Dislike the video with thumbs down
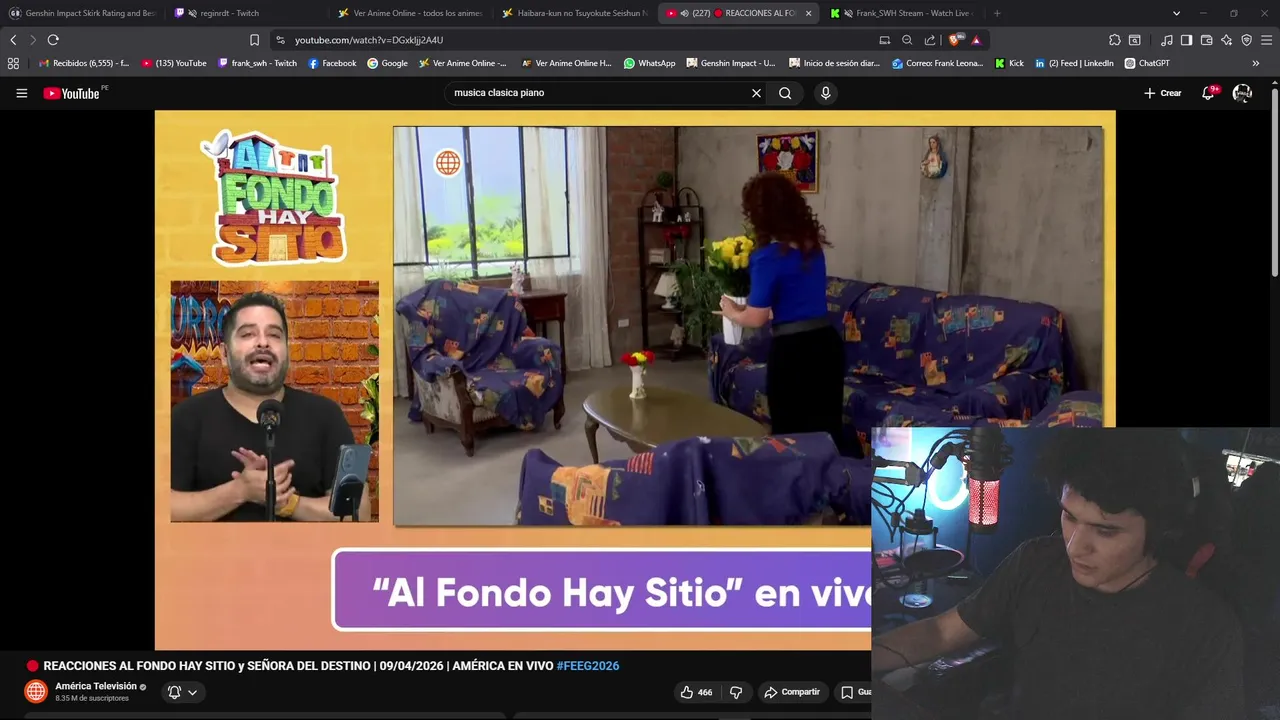 736,692
